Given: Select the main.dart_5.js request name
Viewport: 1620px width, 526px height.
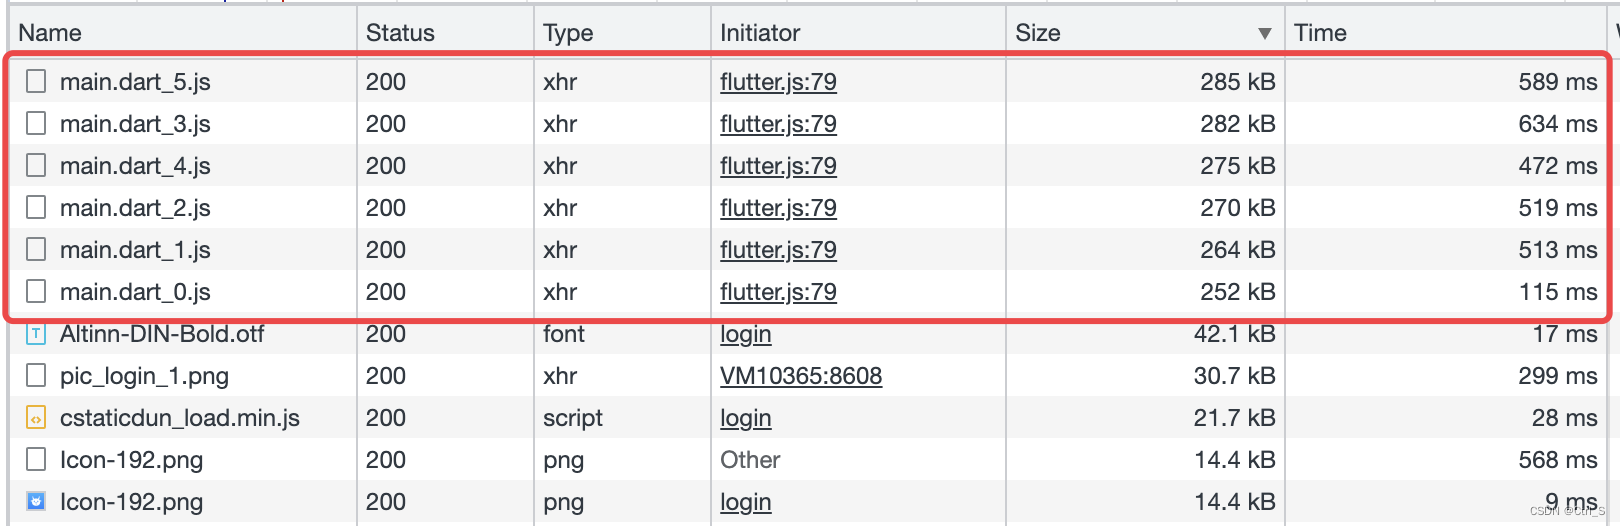Looking at the screenshot, I should pyautogui.click(x=135, y=82).
